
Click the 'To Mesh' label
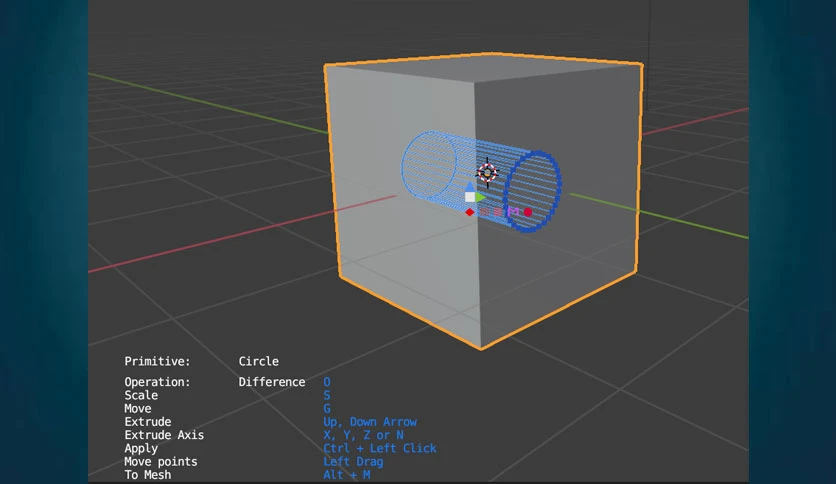click(x=148, y=475)
